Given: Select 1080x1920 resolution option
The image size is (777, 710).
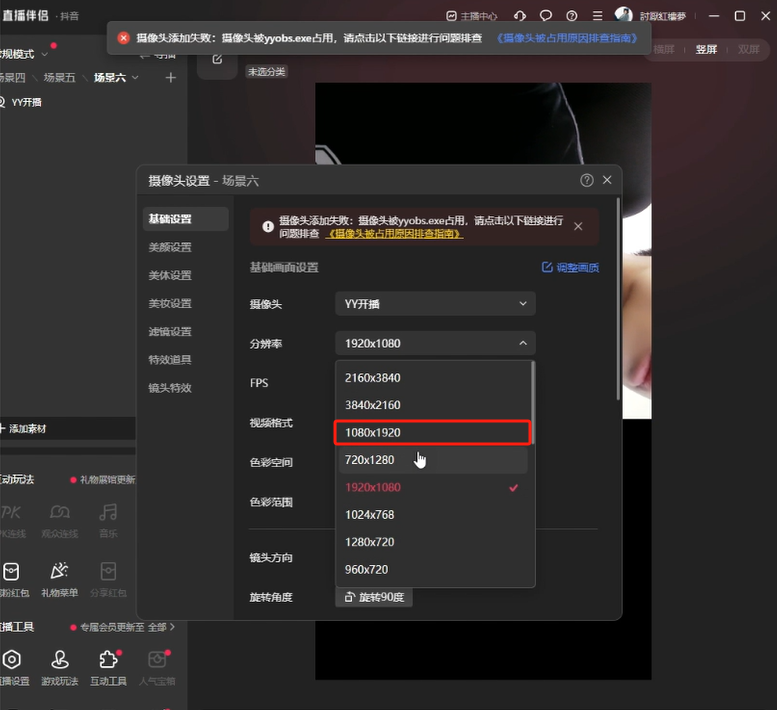Looking at the screenshot, I should [x=433, y=433].
